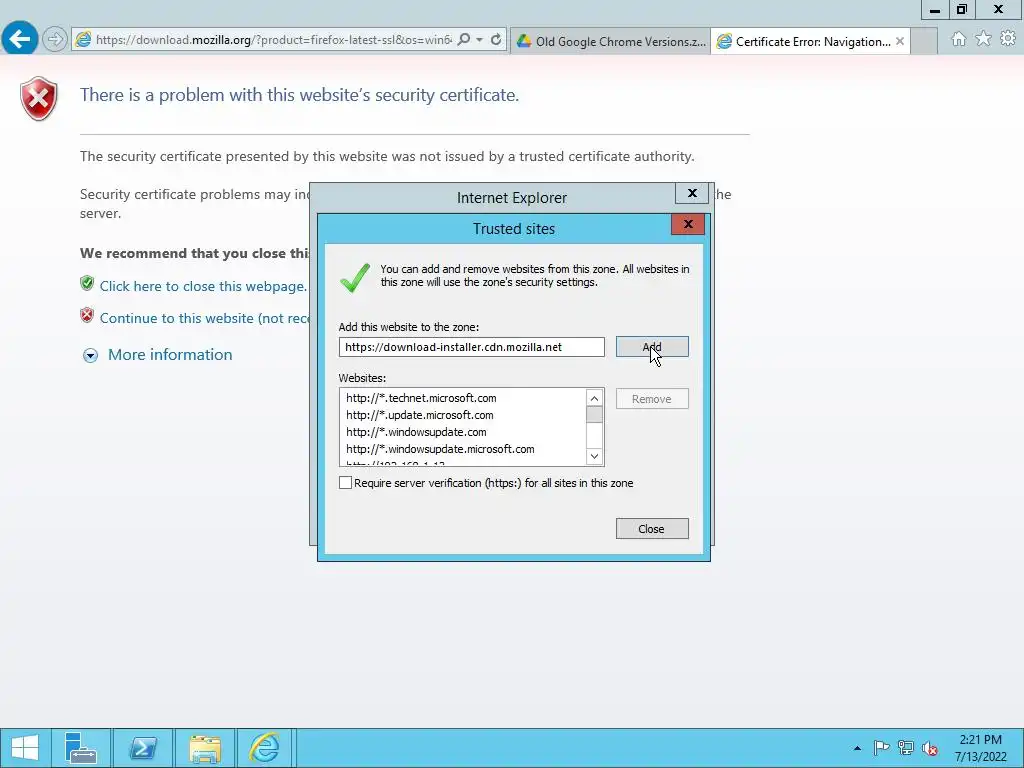
Task: Minimize the Internet Explorer window
Action: click(935, 10)
